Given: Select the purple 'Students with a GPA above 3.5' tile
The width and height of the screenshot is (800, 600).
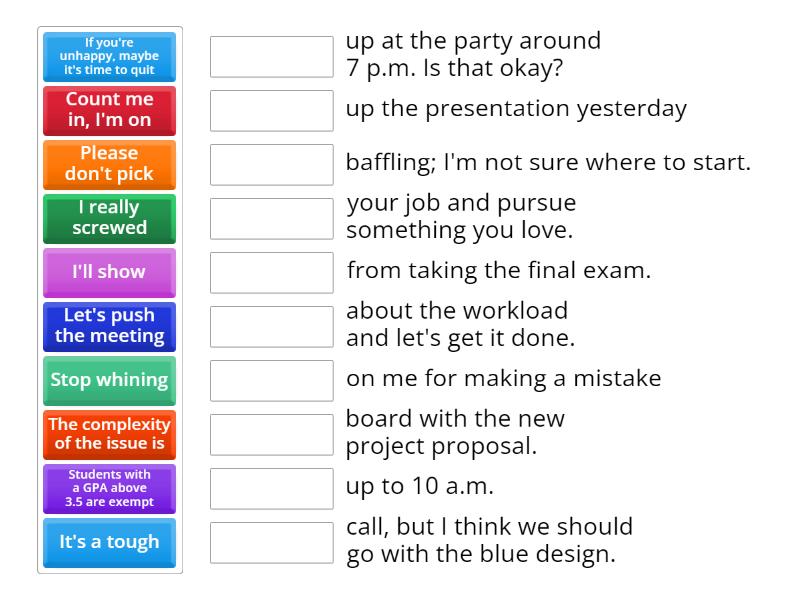Looking at the screenshot, I should (109, 489).
